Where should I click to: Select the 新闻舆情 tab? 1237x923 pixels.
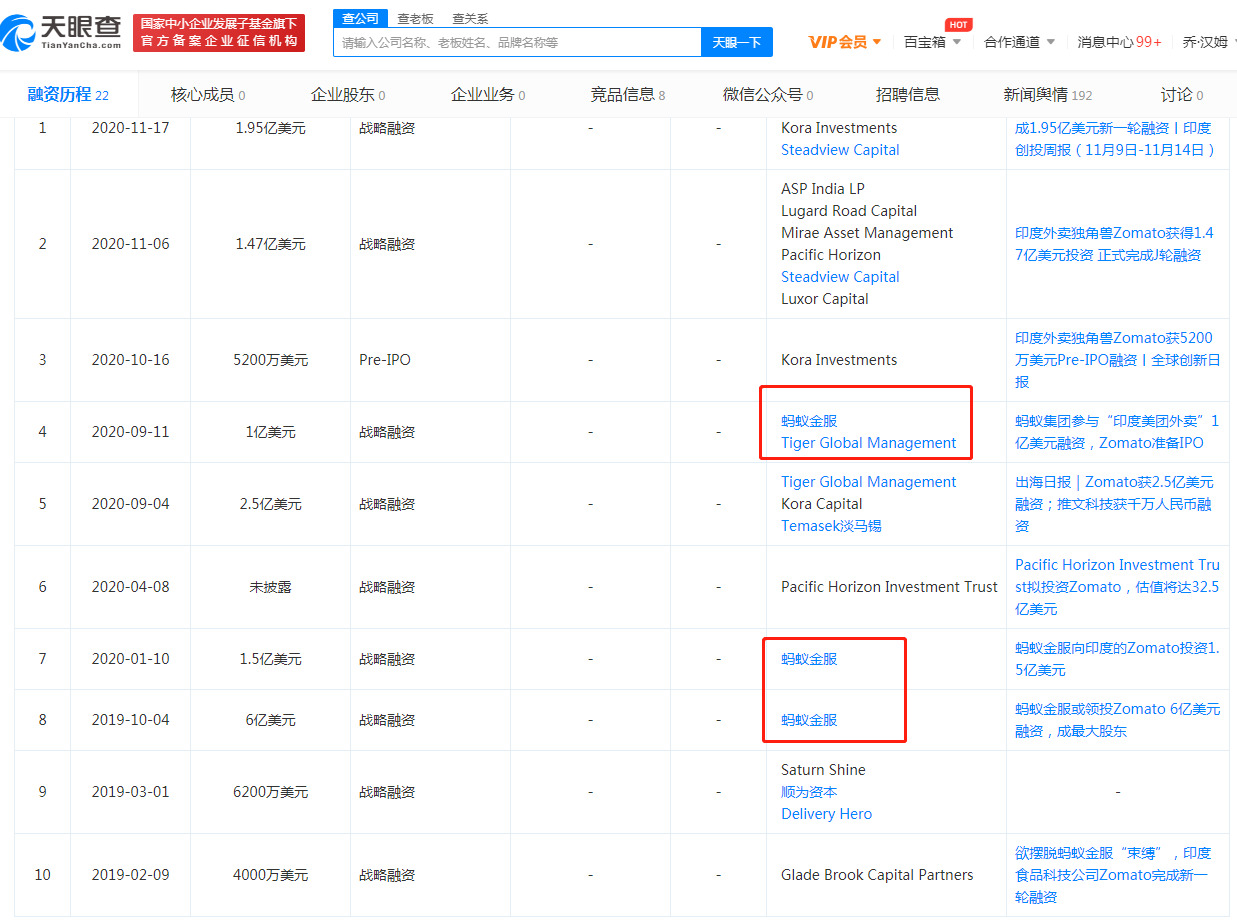pos(1048,95)
